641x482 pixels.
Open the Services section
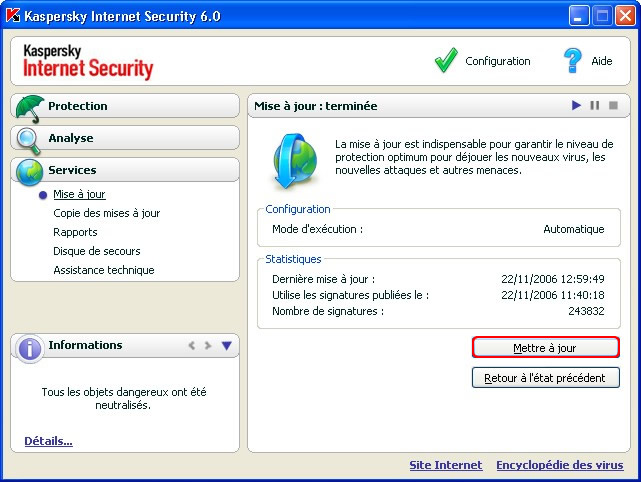point(125,170)
